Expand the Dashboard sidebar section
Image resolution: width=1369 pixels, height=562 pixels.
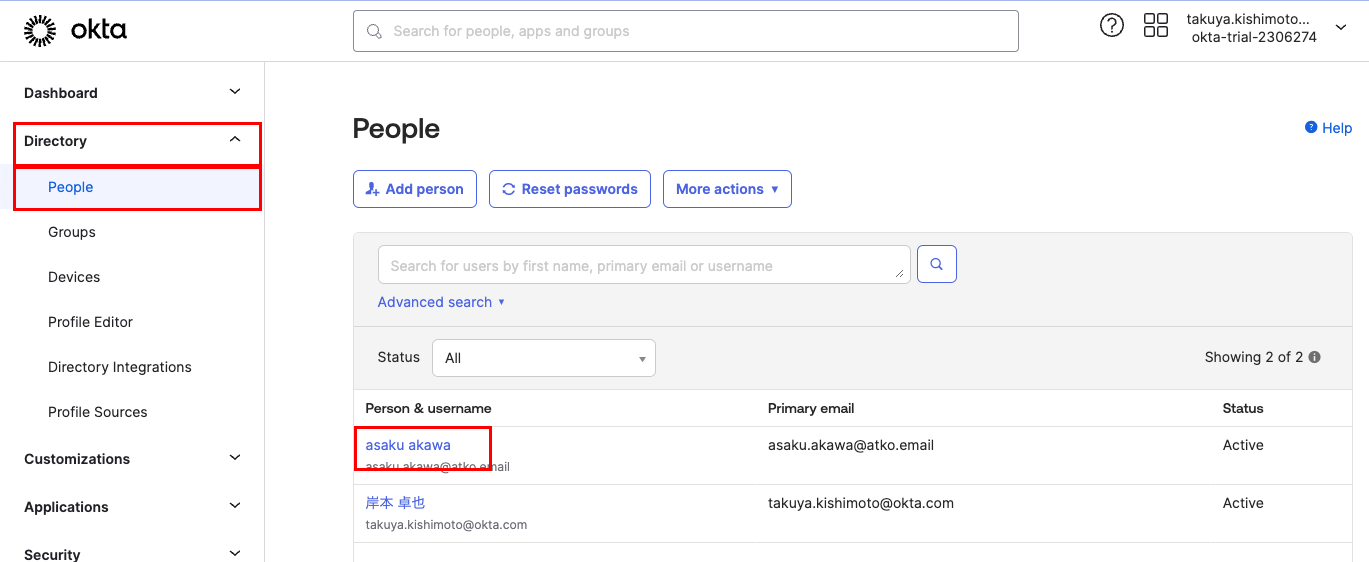click(x=235, y=92)
